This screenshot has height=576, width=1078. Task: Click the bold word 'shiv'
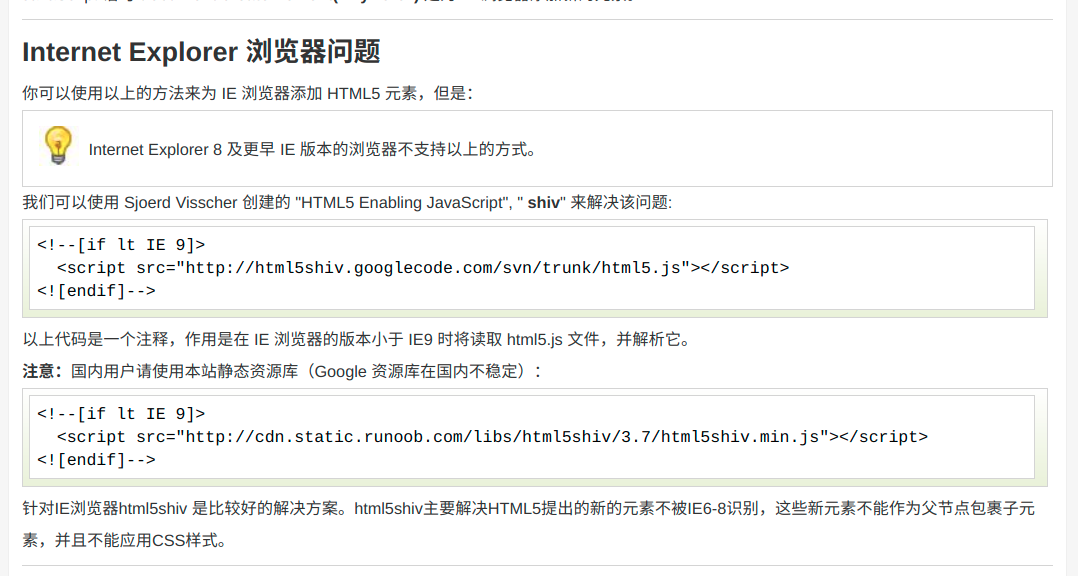tap(544, 202)
